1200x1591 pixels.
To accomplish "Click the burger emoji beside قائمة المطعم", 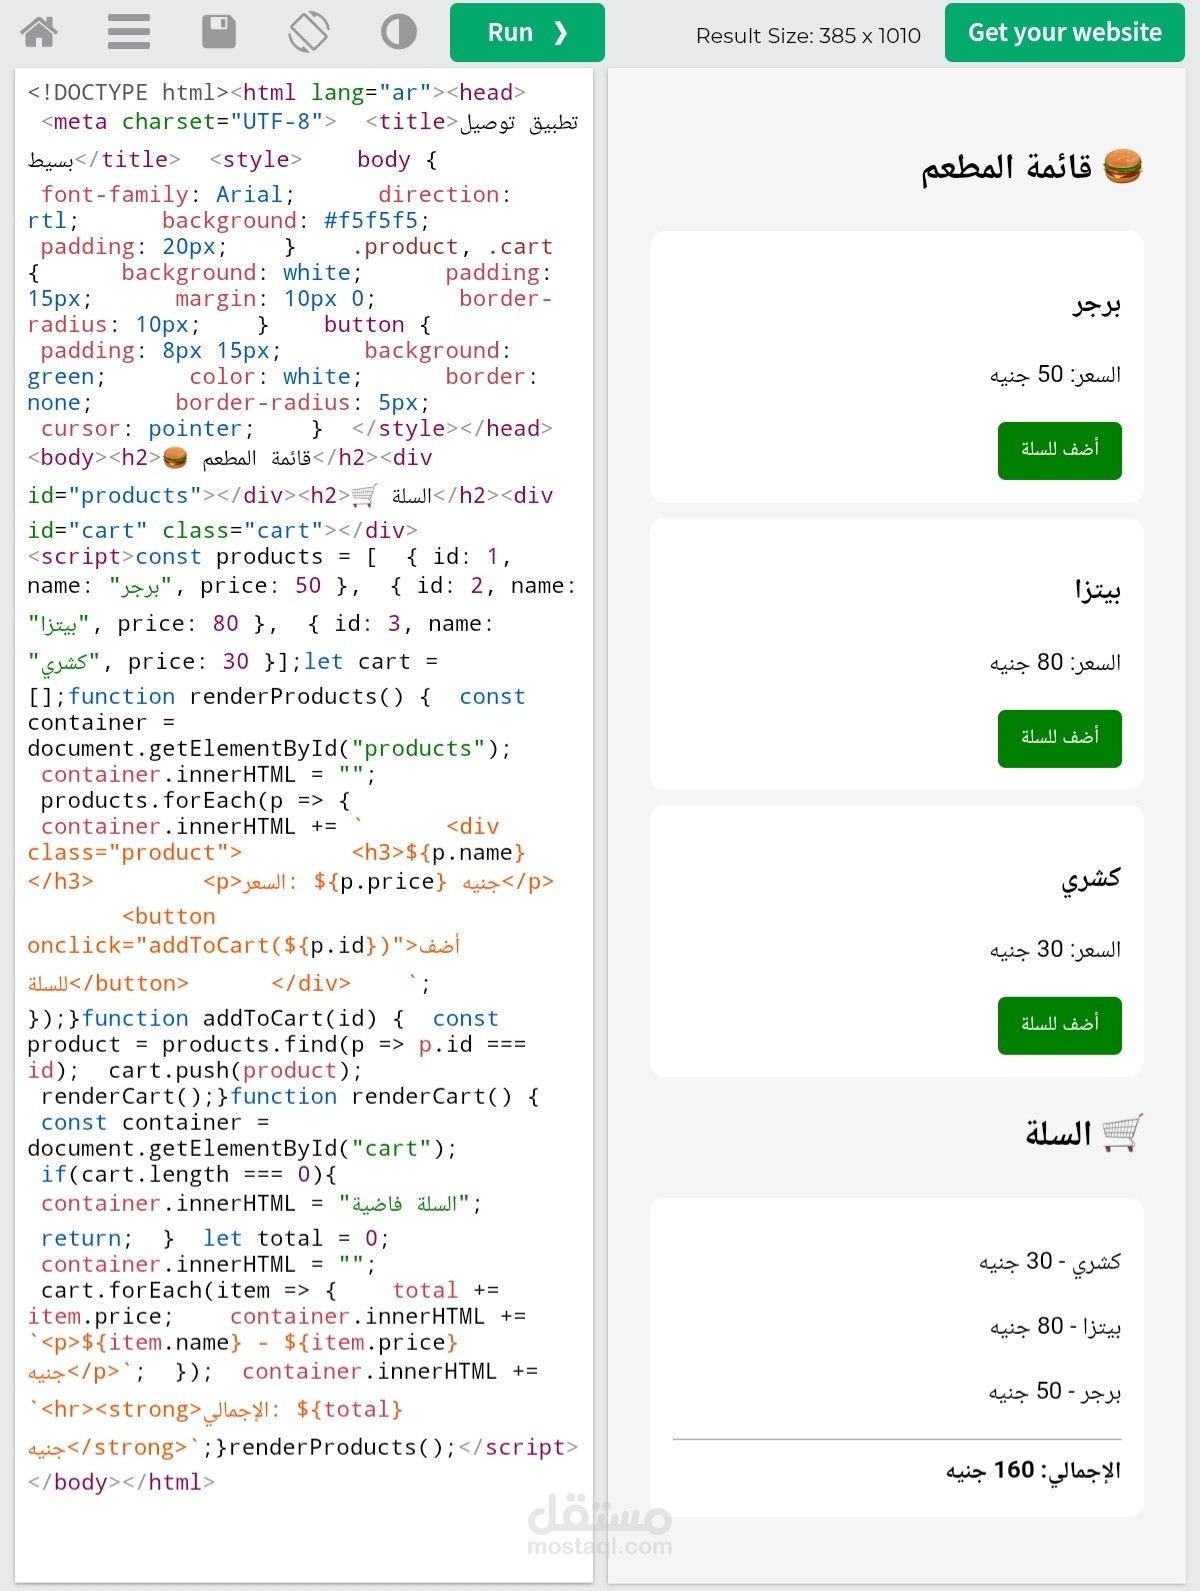I will pyautogui.click(x=1122, y=166).
